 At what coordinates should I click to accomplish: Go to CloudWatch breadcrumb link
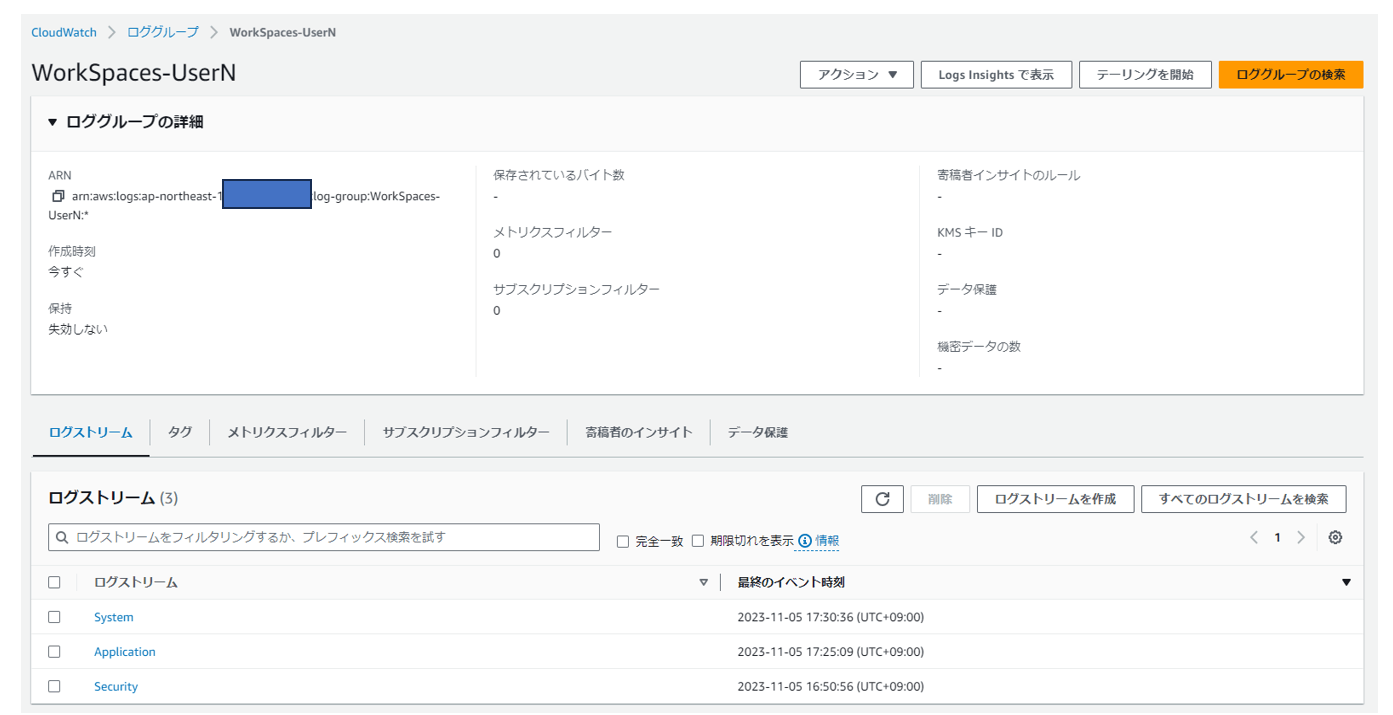(64, 32)
